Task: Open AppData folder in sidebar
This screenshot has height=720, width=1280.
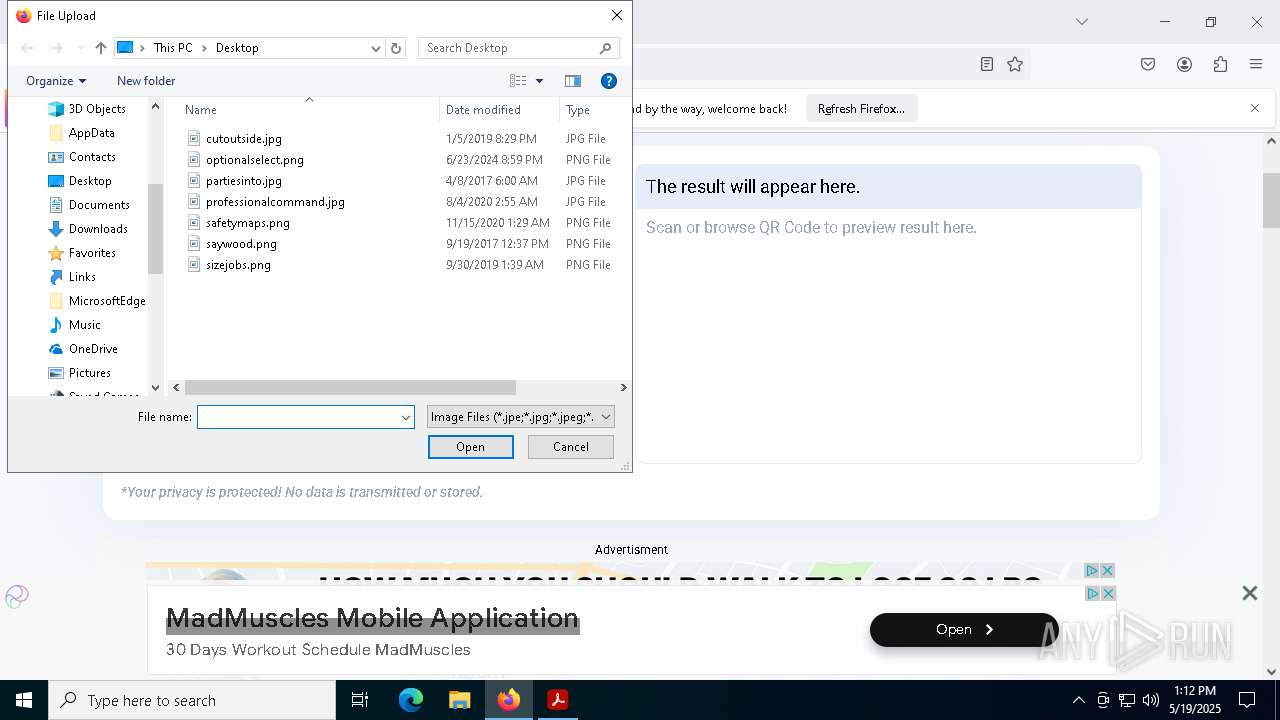Action: pos(91,133)
